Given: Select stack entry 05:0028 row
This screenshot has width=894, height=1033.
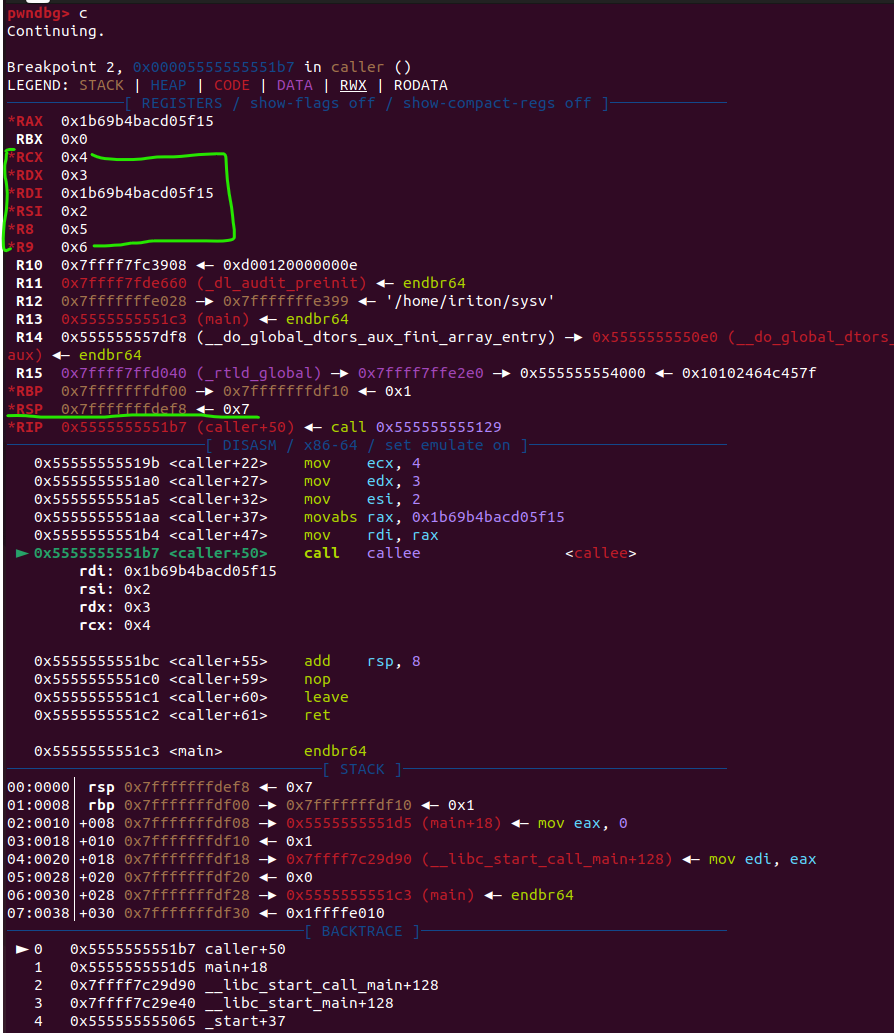Looking at the screenshot, I should click(x=159, y=878).
